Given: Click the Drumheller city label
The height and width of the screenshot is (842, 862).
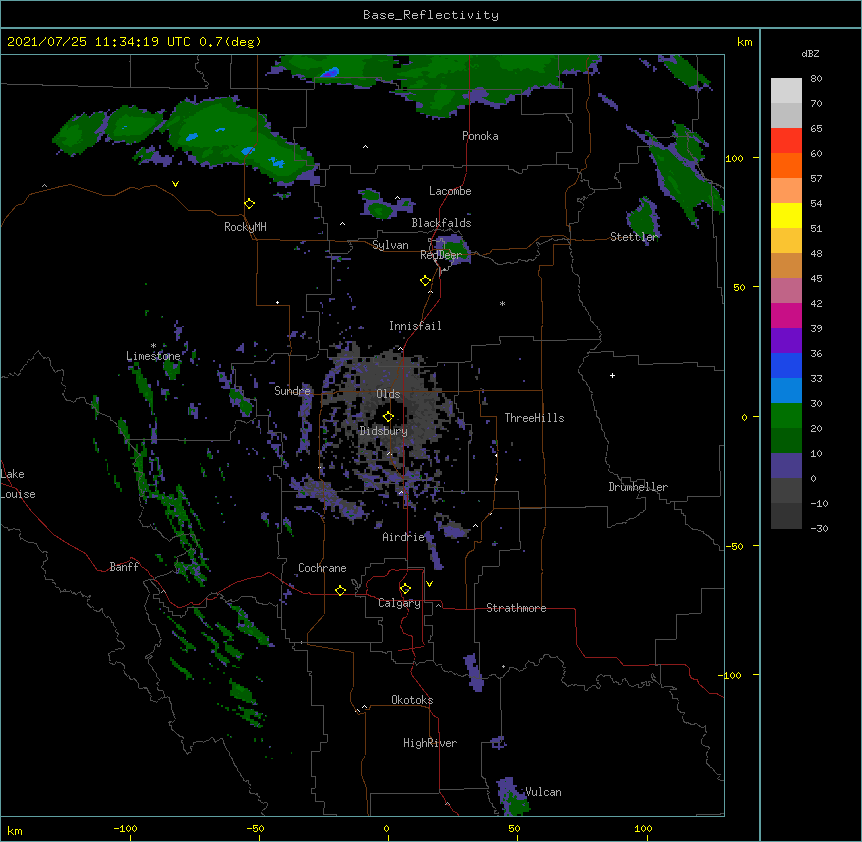Looking at the screenshot, I should (x=638, y=487).
